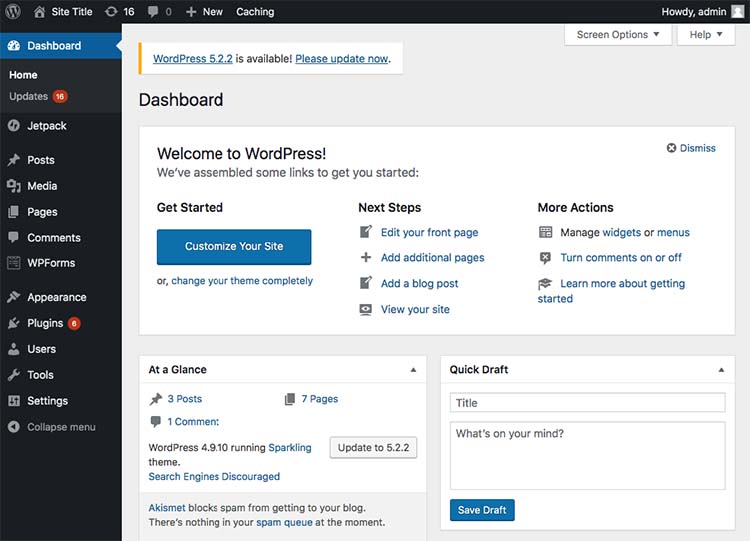
Task: Click the Customize Your Site button
Action: coord(234,246)
